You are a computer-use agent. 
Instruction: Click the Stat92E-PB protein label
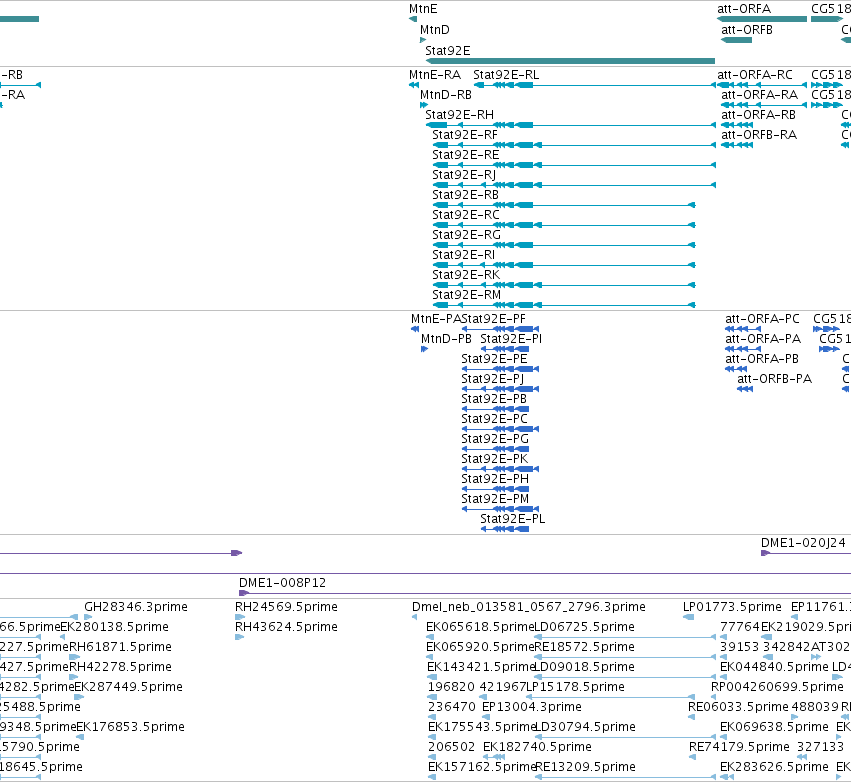pos(494,399)
